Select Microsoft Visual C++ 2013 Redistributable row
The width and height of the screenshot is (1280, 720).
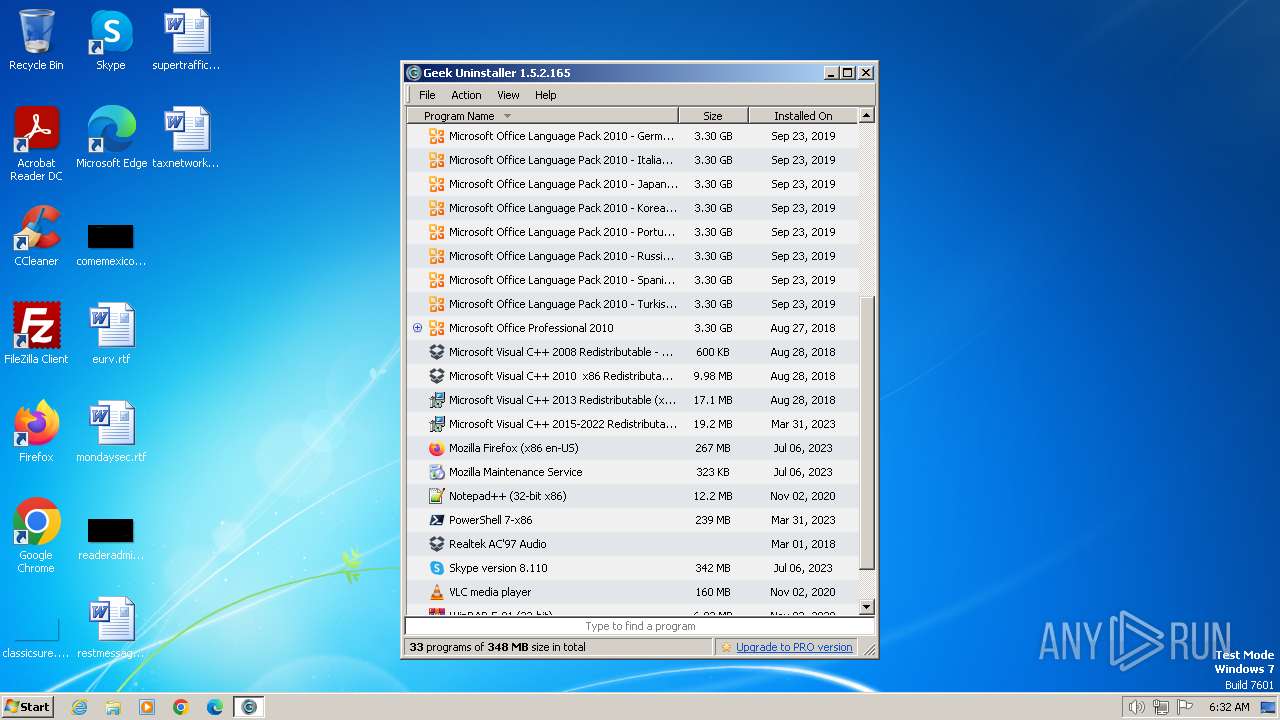point(633,400)
